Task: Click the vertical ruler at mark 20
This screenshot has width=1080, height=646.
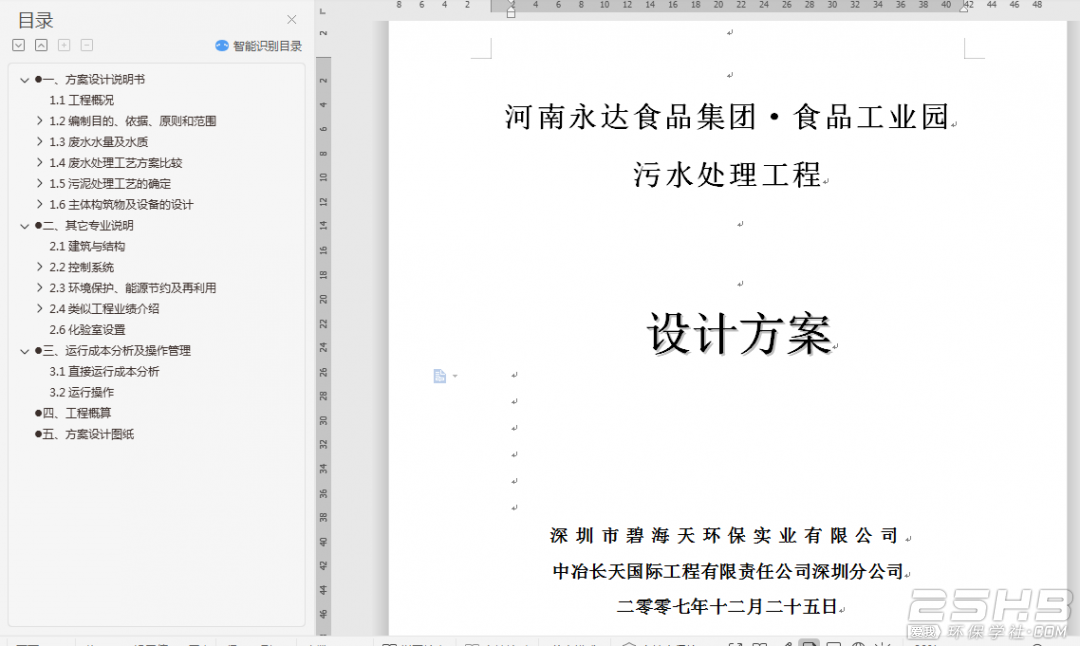Action: point(323,300)
